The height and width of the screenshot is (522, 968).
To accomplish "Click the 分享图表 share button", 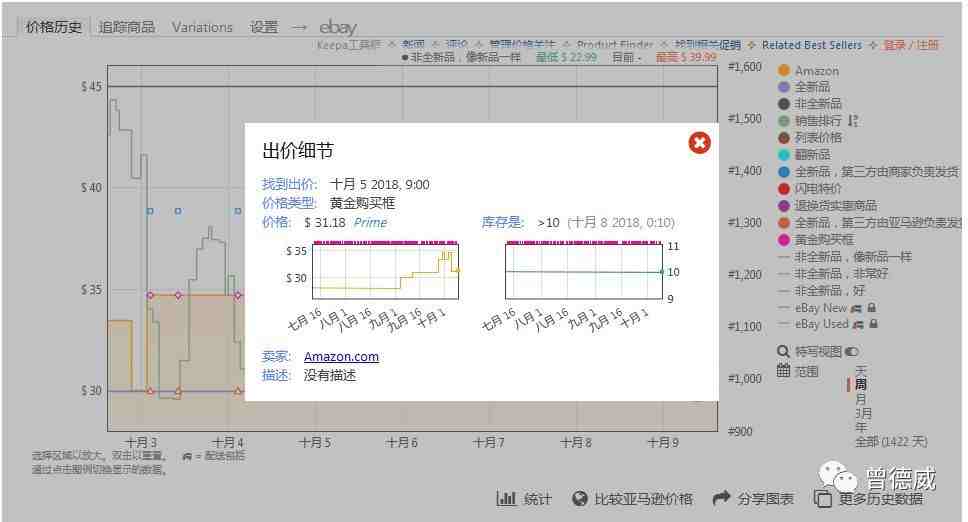I will click(753, 499).
